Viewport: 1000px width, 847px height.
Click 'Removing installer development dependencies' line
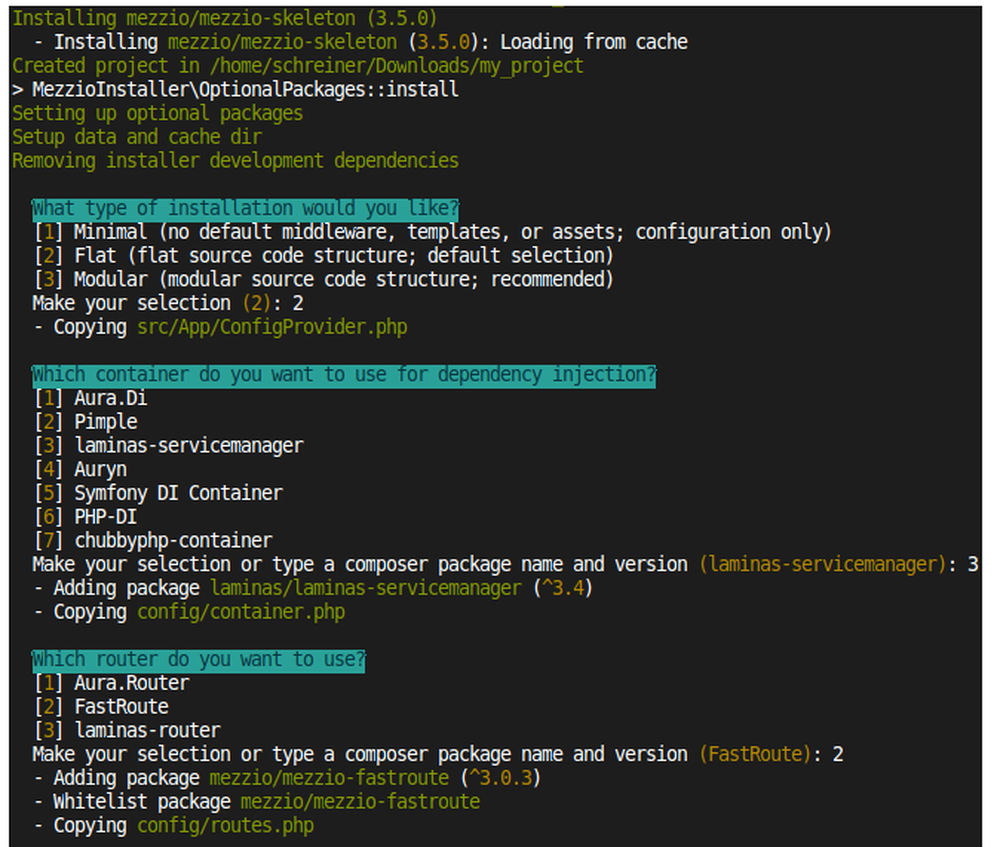point(235,161)
